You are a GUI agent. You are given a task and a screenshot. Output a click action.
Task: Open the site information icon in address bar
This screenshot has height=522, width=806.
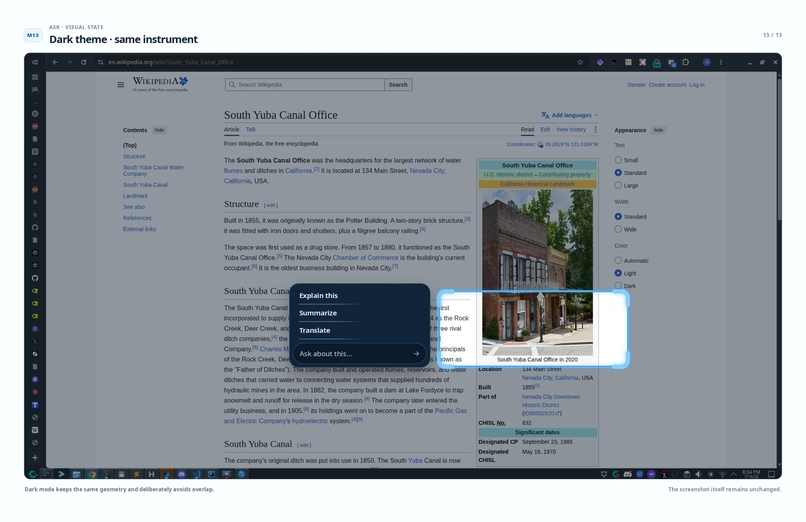click(100, 62)
